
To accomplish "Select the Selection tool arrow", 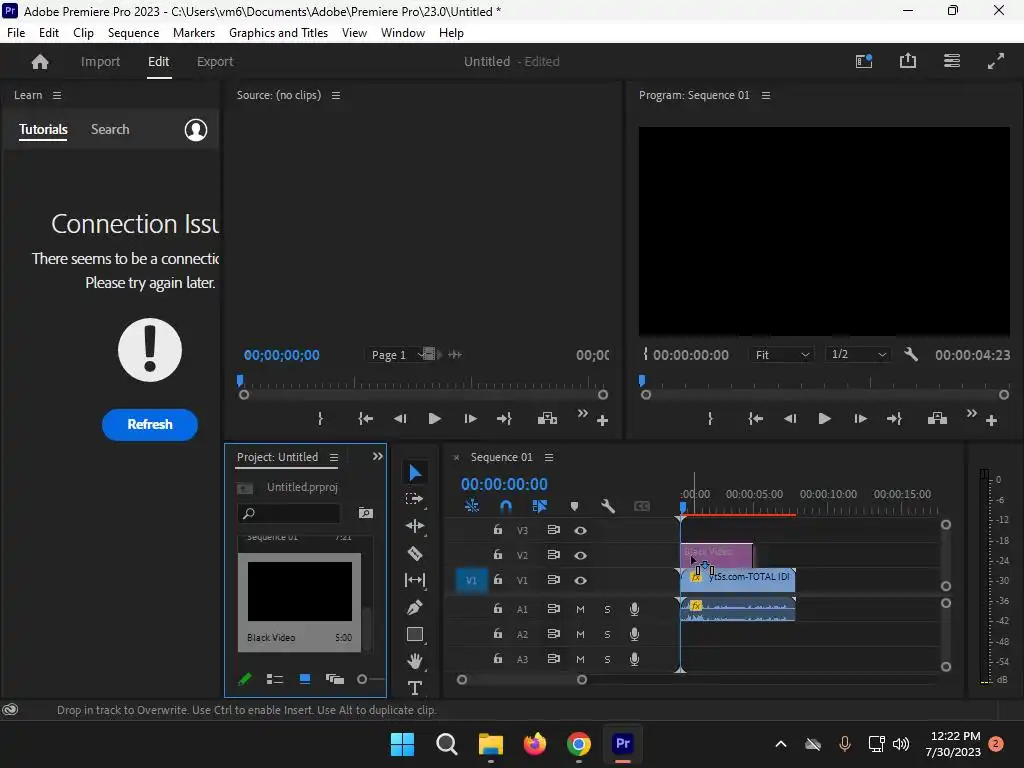I will point(415,472).
